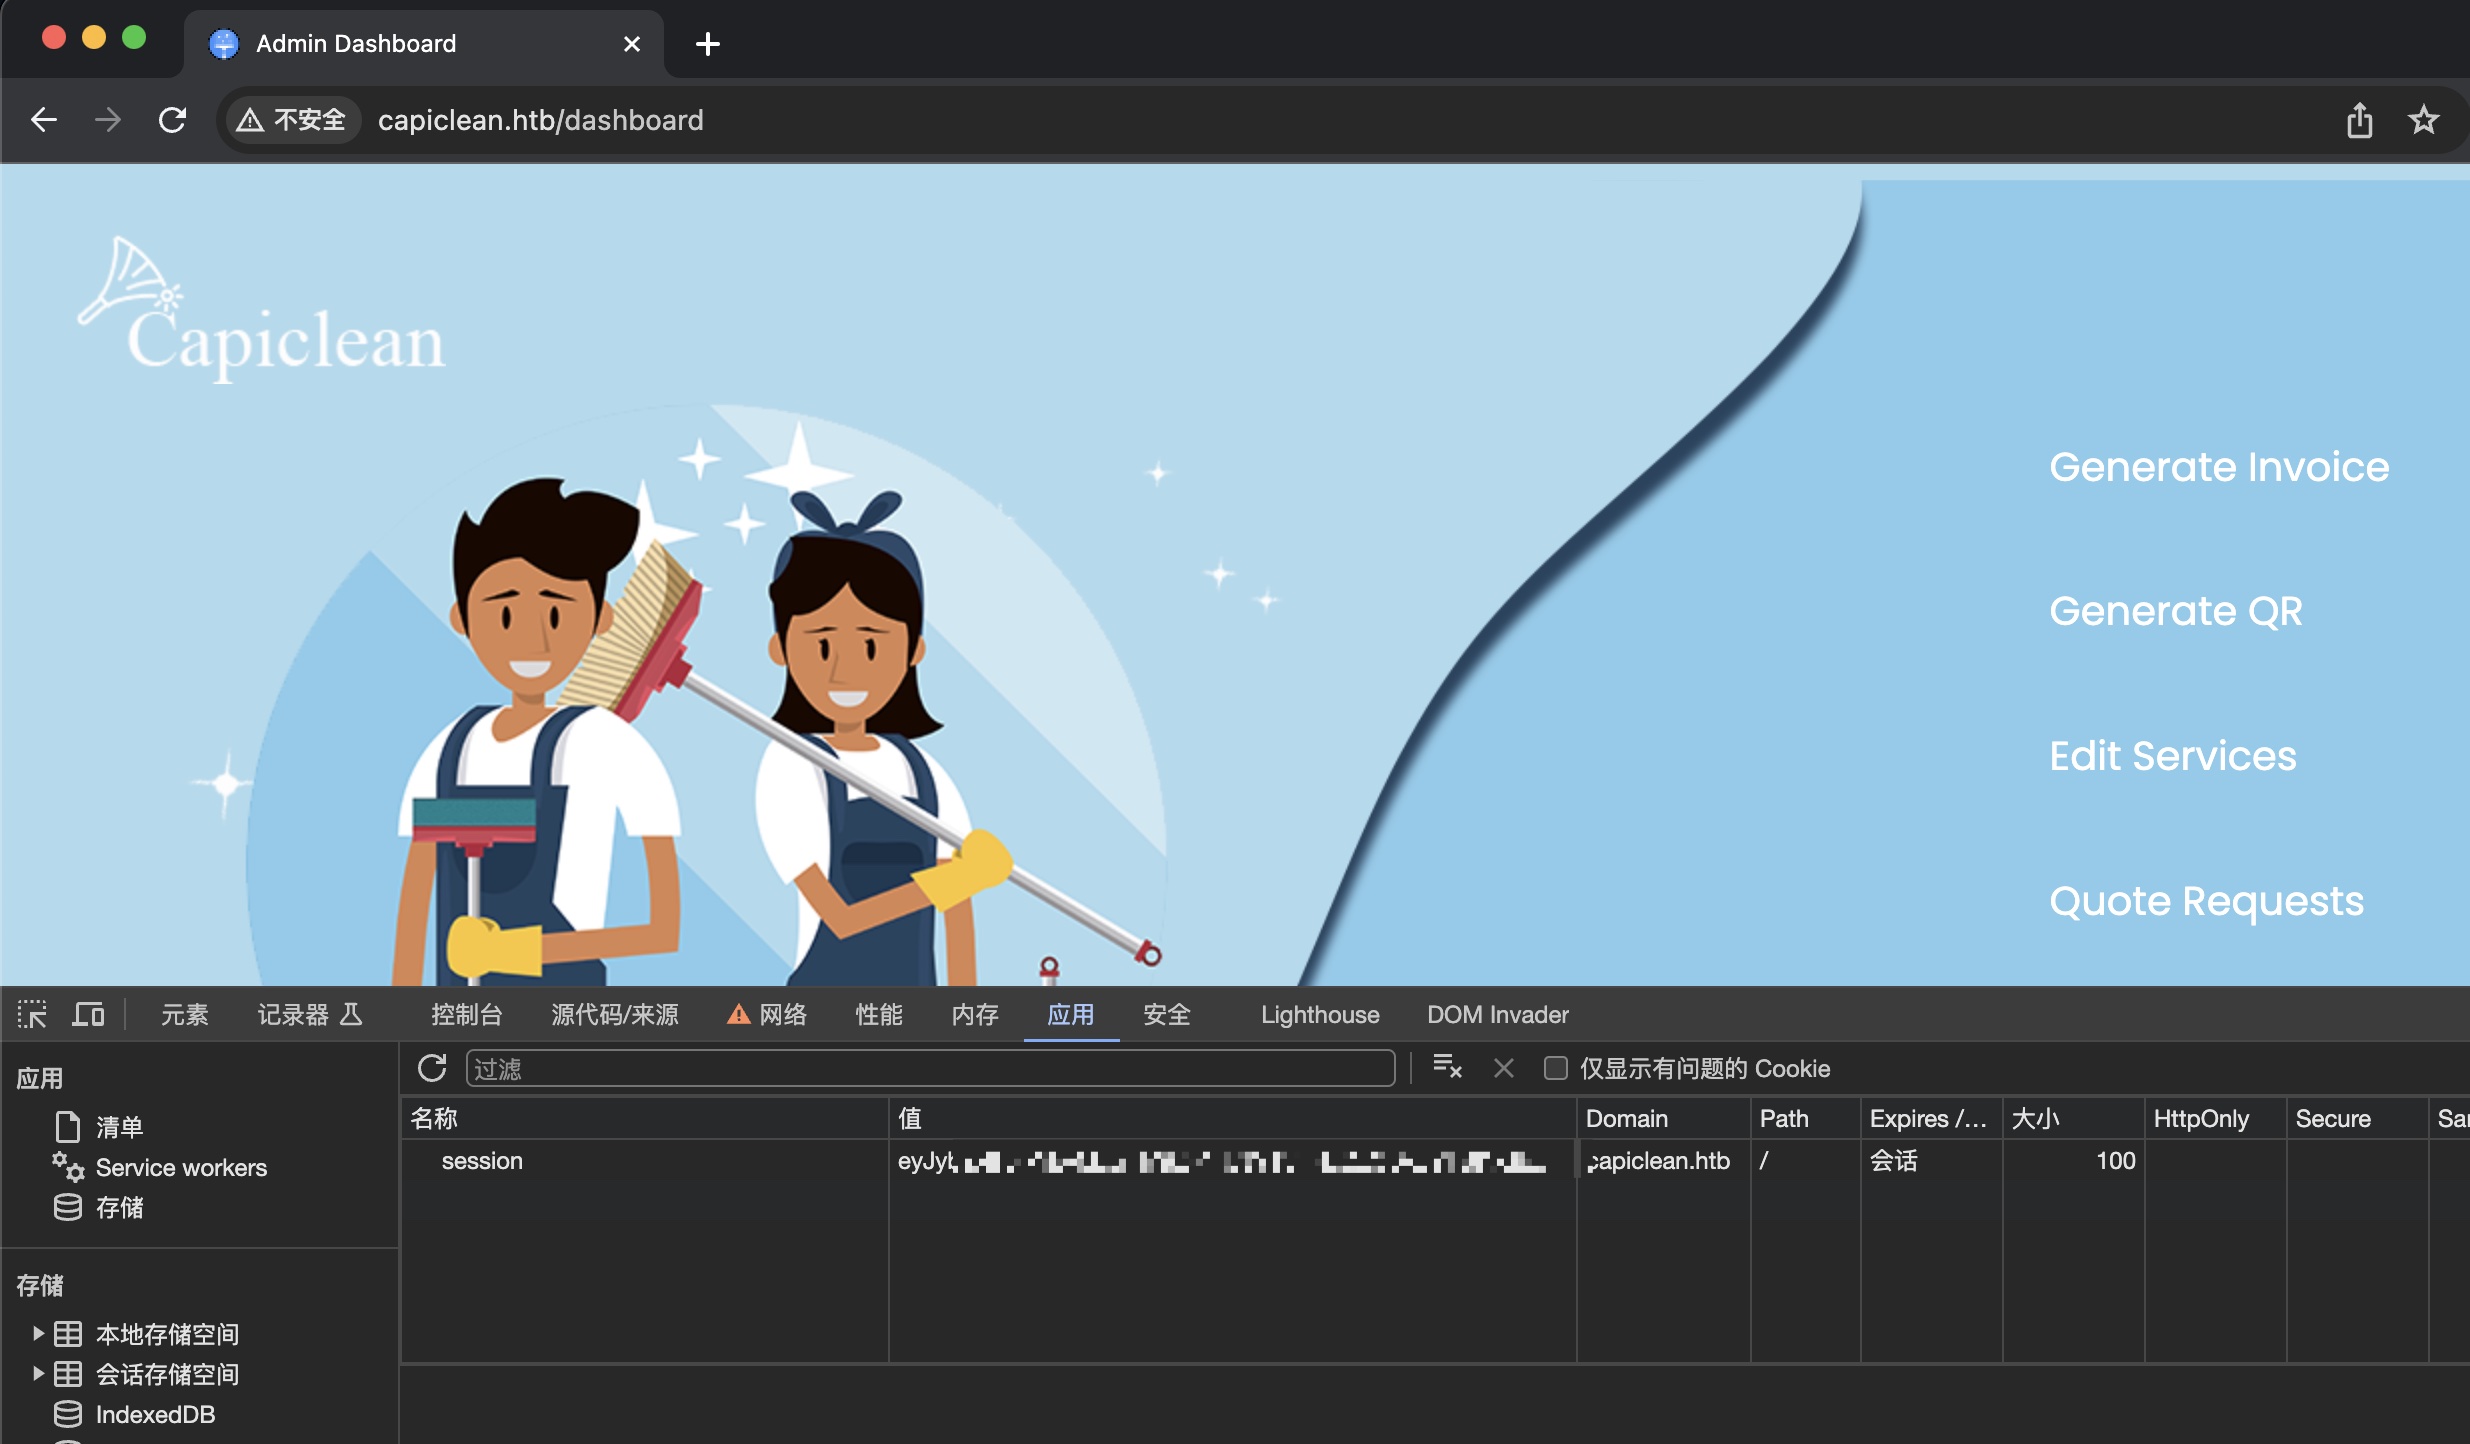The height and width of the screenshot is (1444, 2470).
Task: Click the 过滤 cookie filter field
Action: 930,1068
